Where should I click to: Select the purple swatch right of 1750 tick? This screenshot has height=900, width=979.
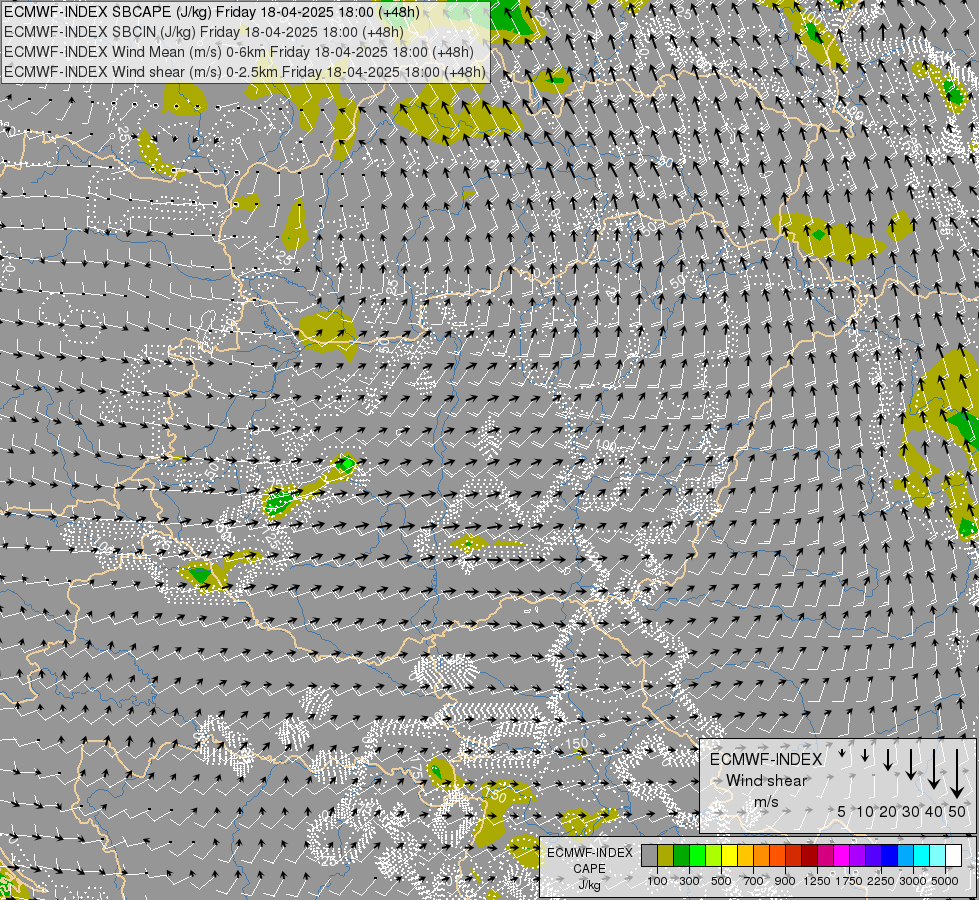click(x=858, y=856)
